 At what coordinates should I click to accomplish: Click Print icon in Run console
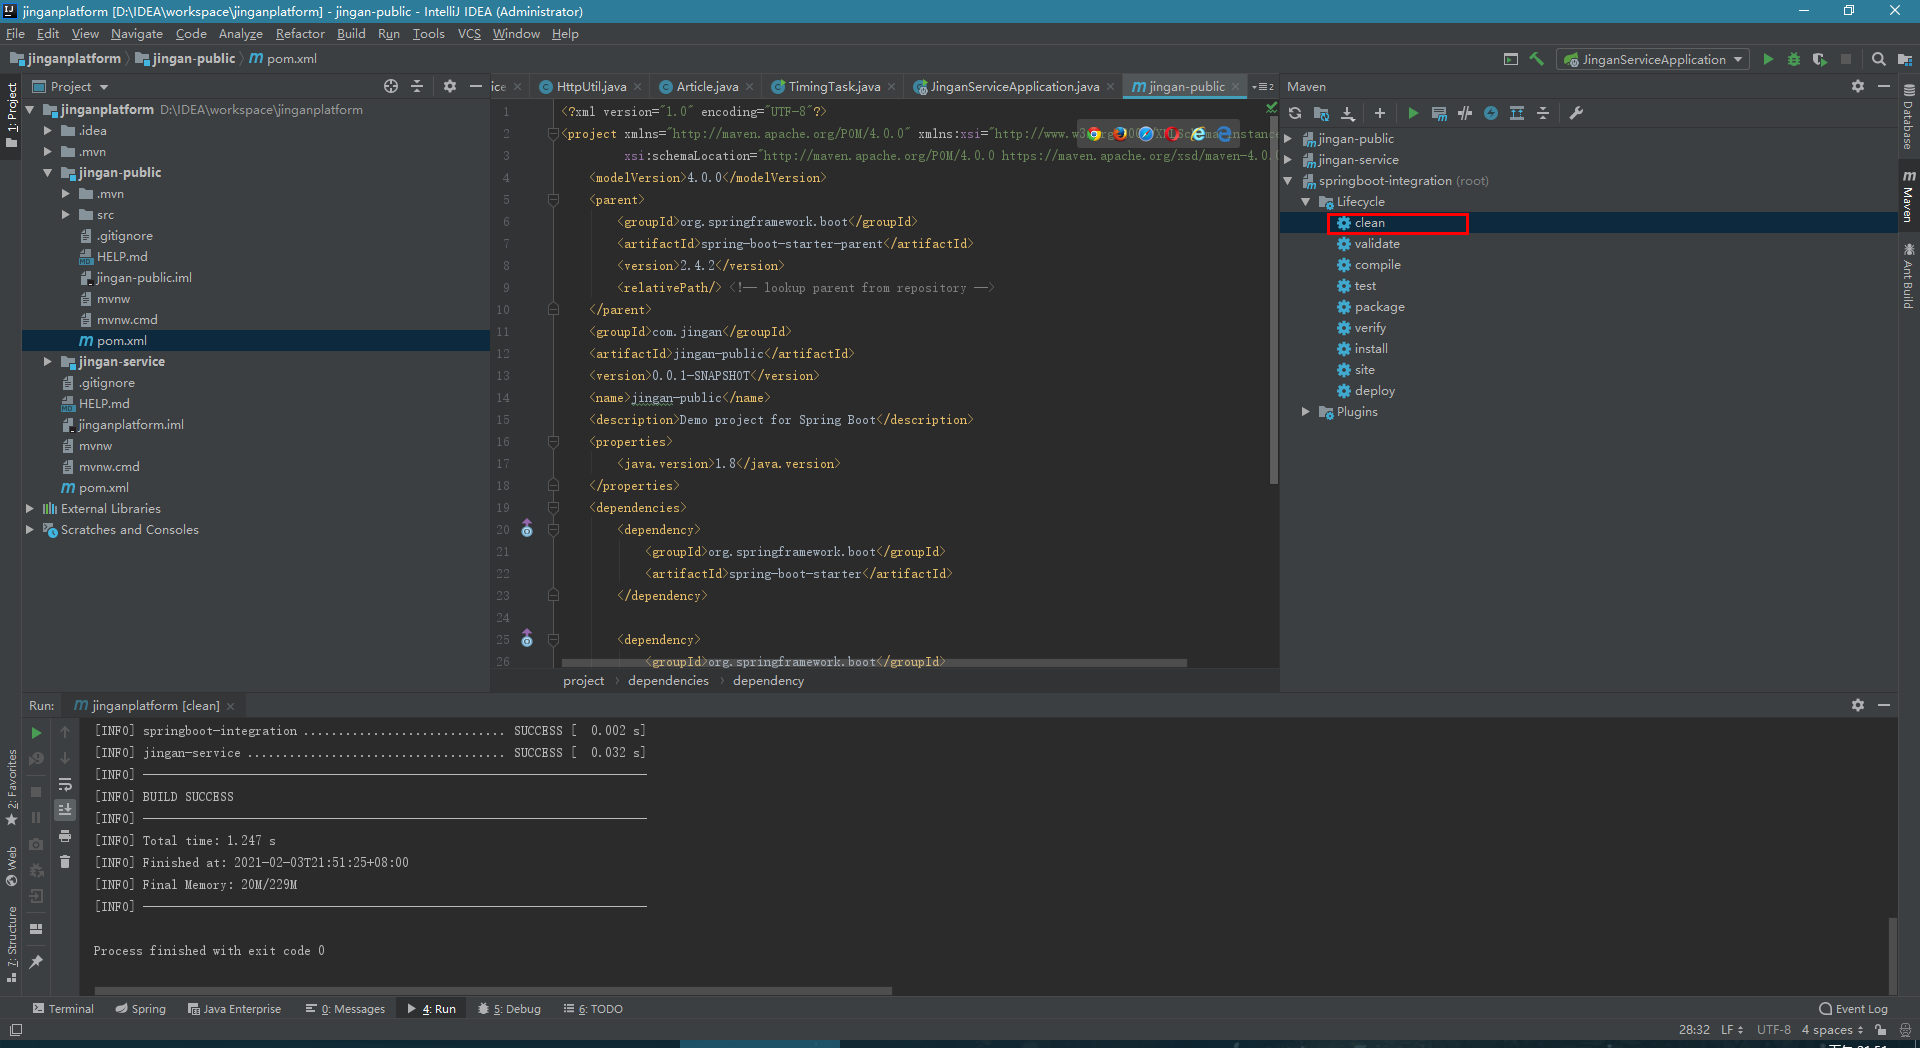point(65,836)
